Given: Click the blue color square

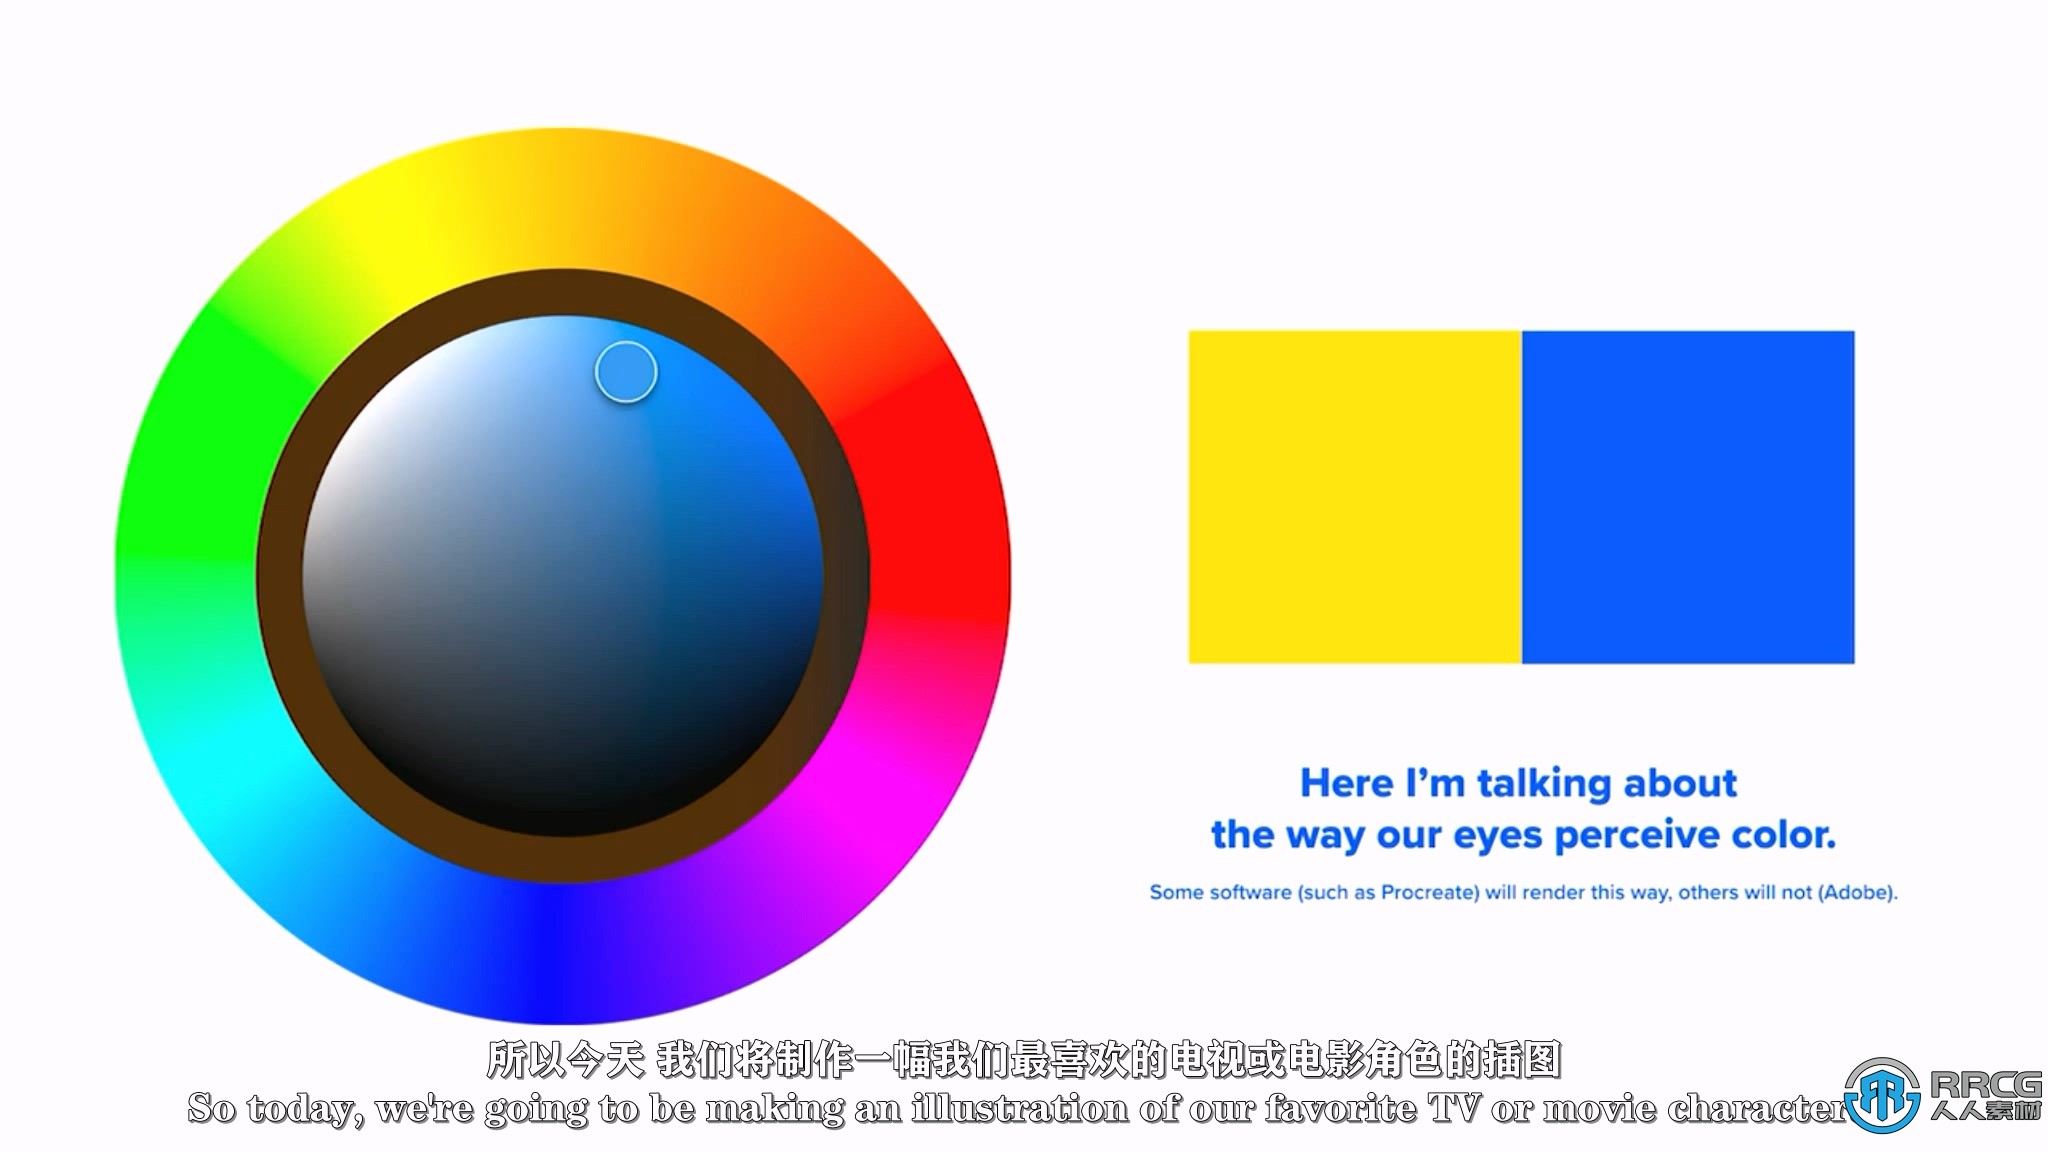Looking at the screenshot, I should tap(1688, 497).
